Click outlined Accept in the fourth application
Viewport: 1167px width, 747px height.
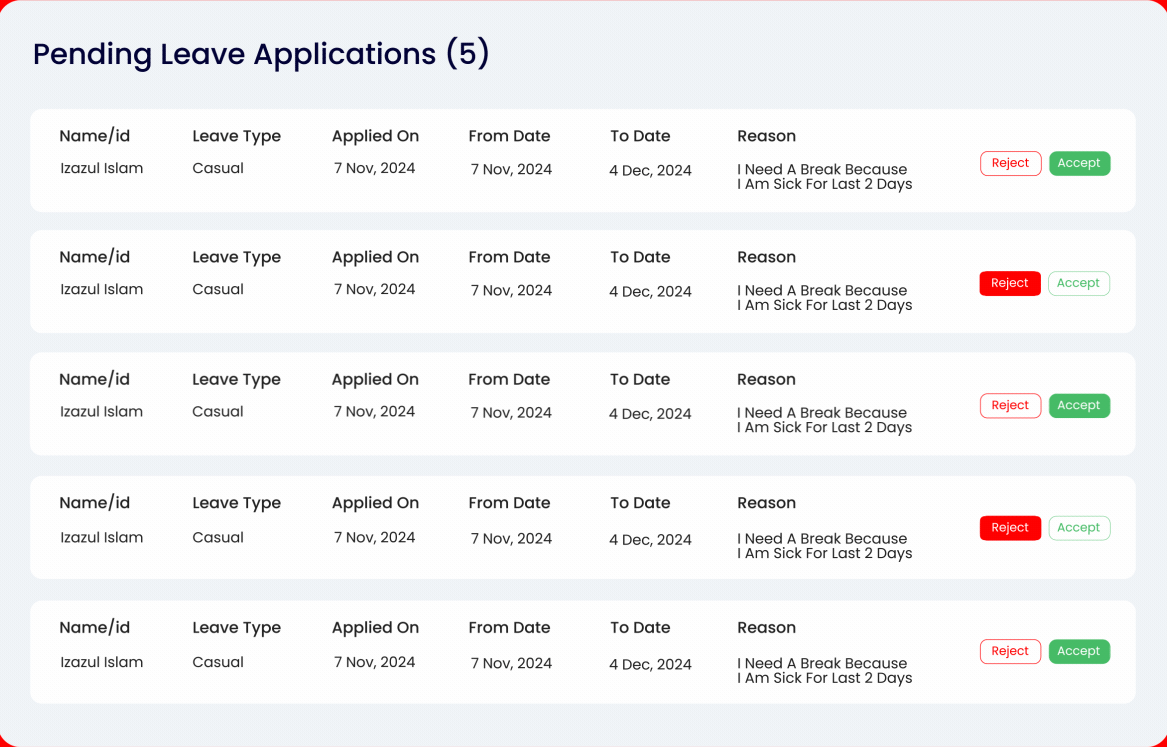click(x=1079, y=528)
